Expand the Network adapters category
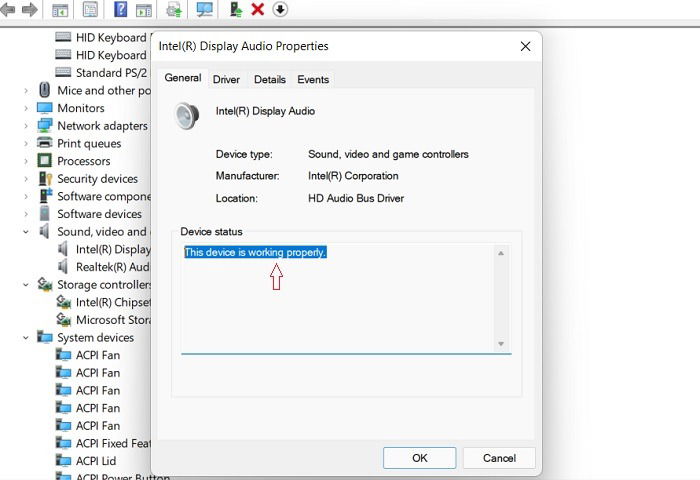This screenshot has height=480, width=700. (26, 126)
